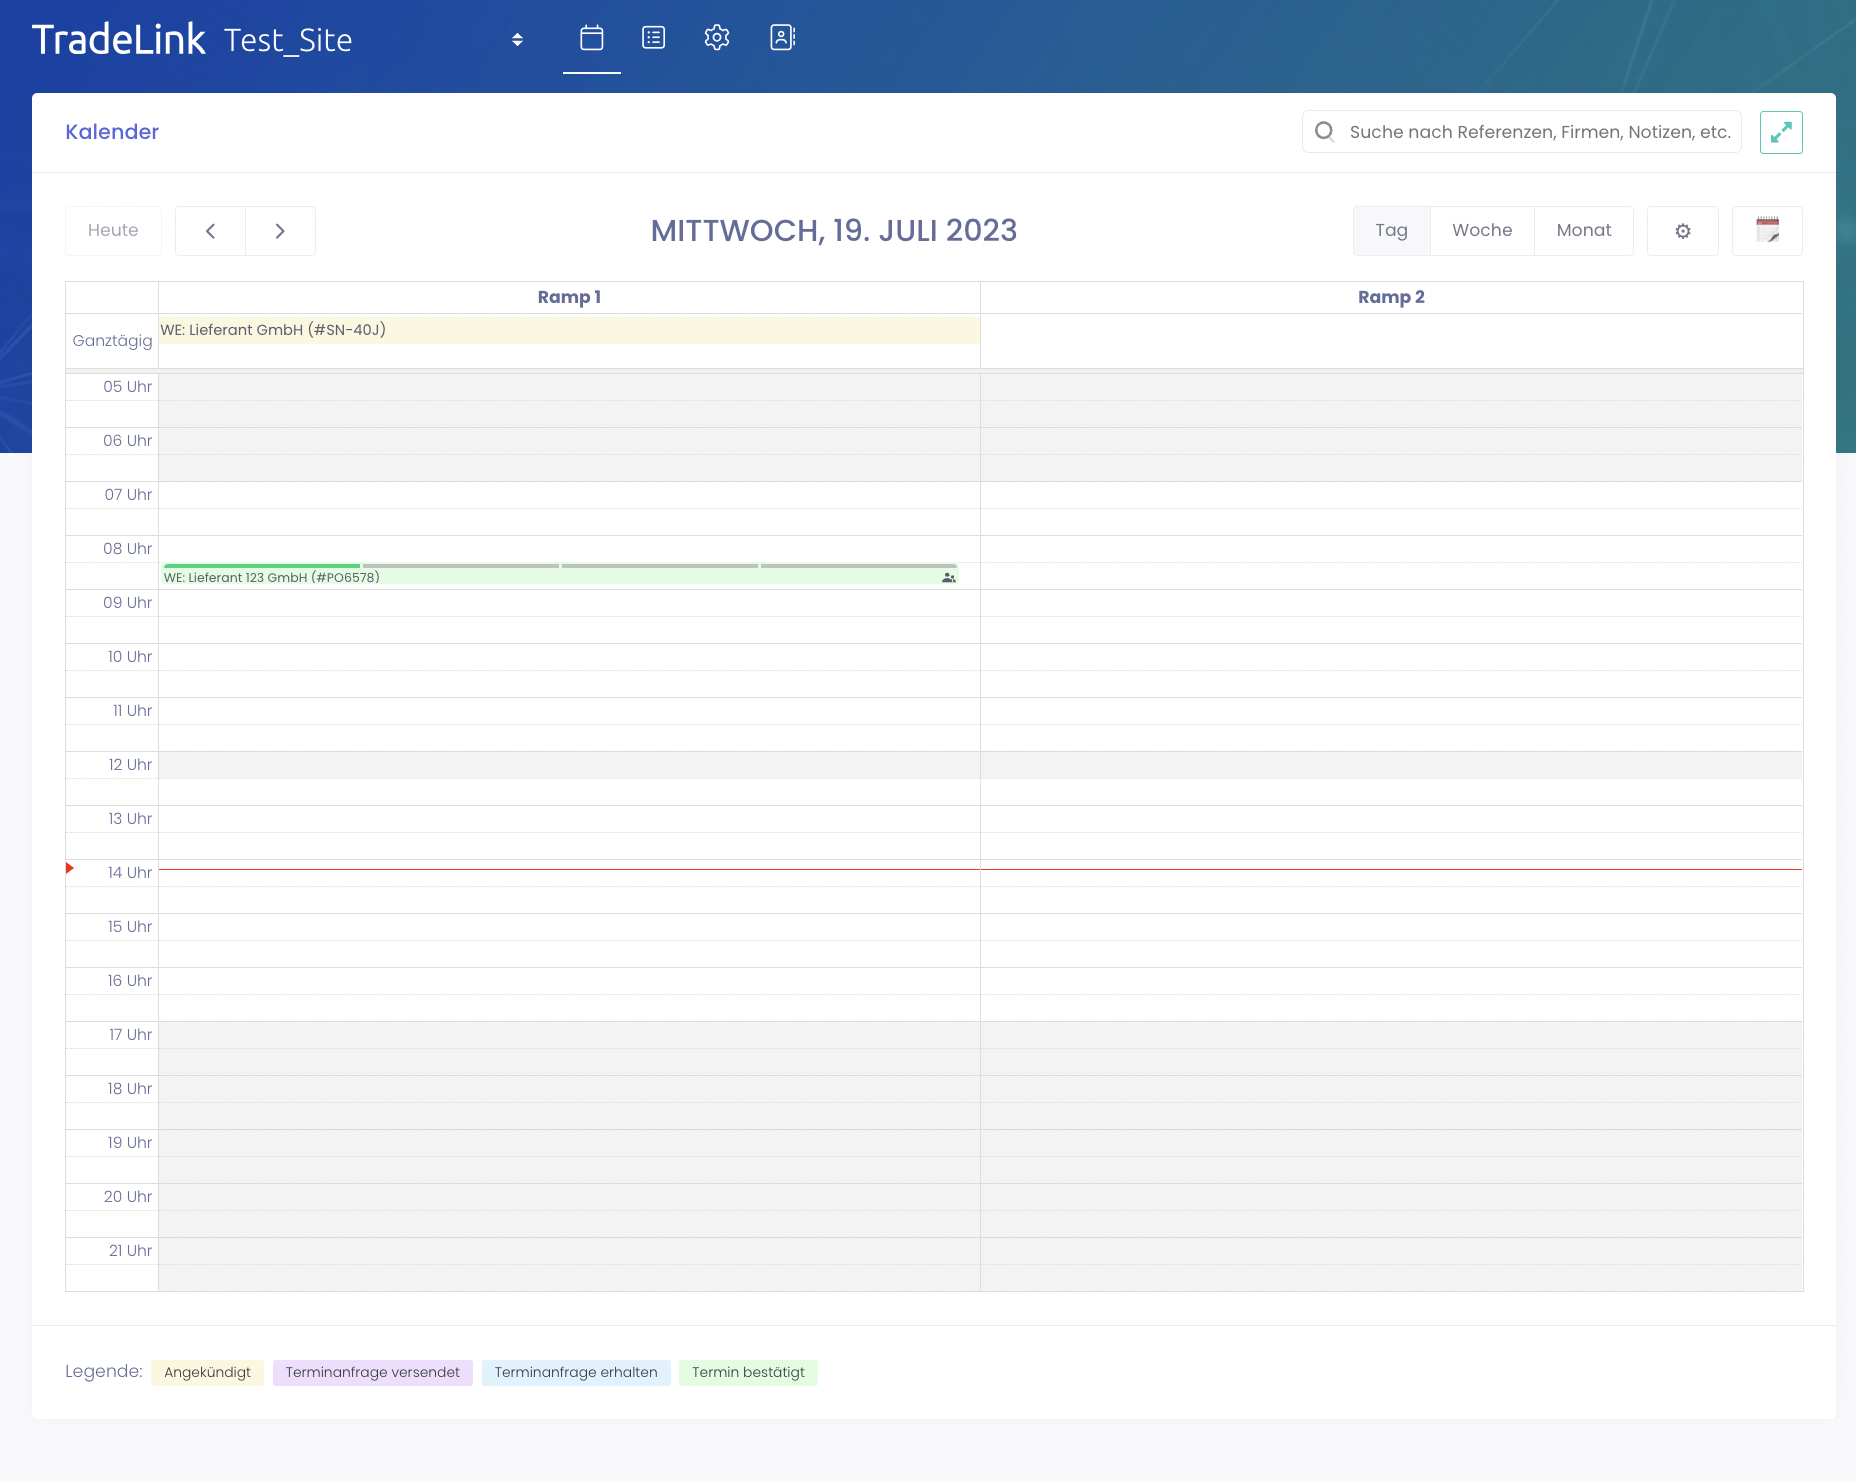Open the settings gear in top navigation
The width and height of the screenshot is (1856, 1482).
716,38
